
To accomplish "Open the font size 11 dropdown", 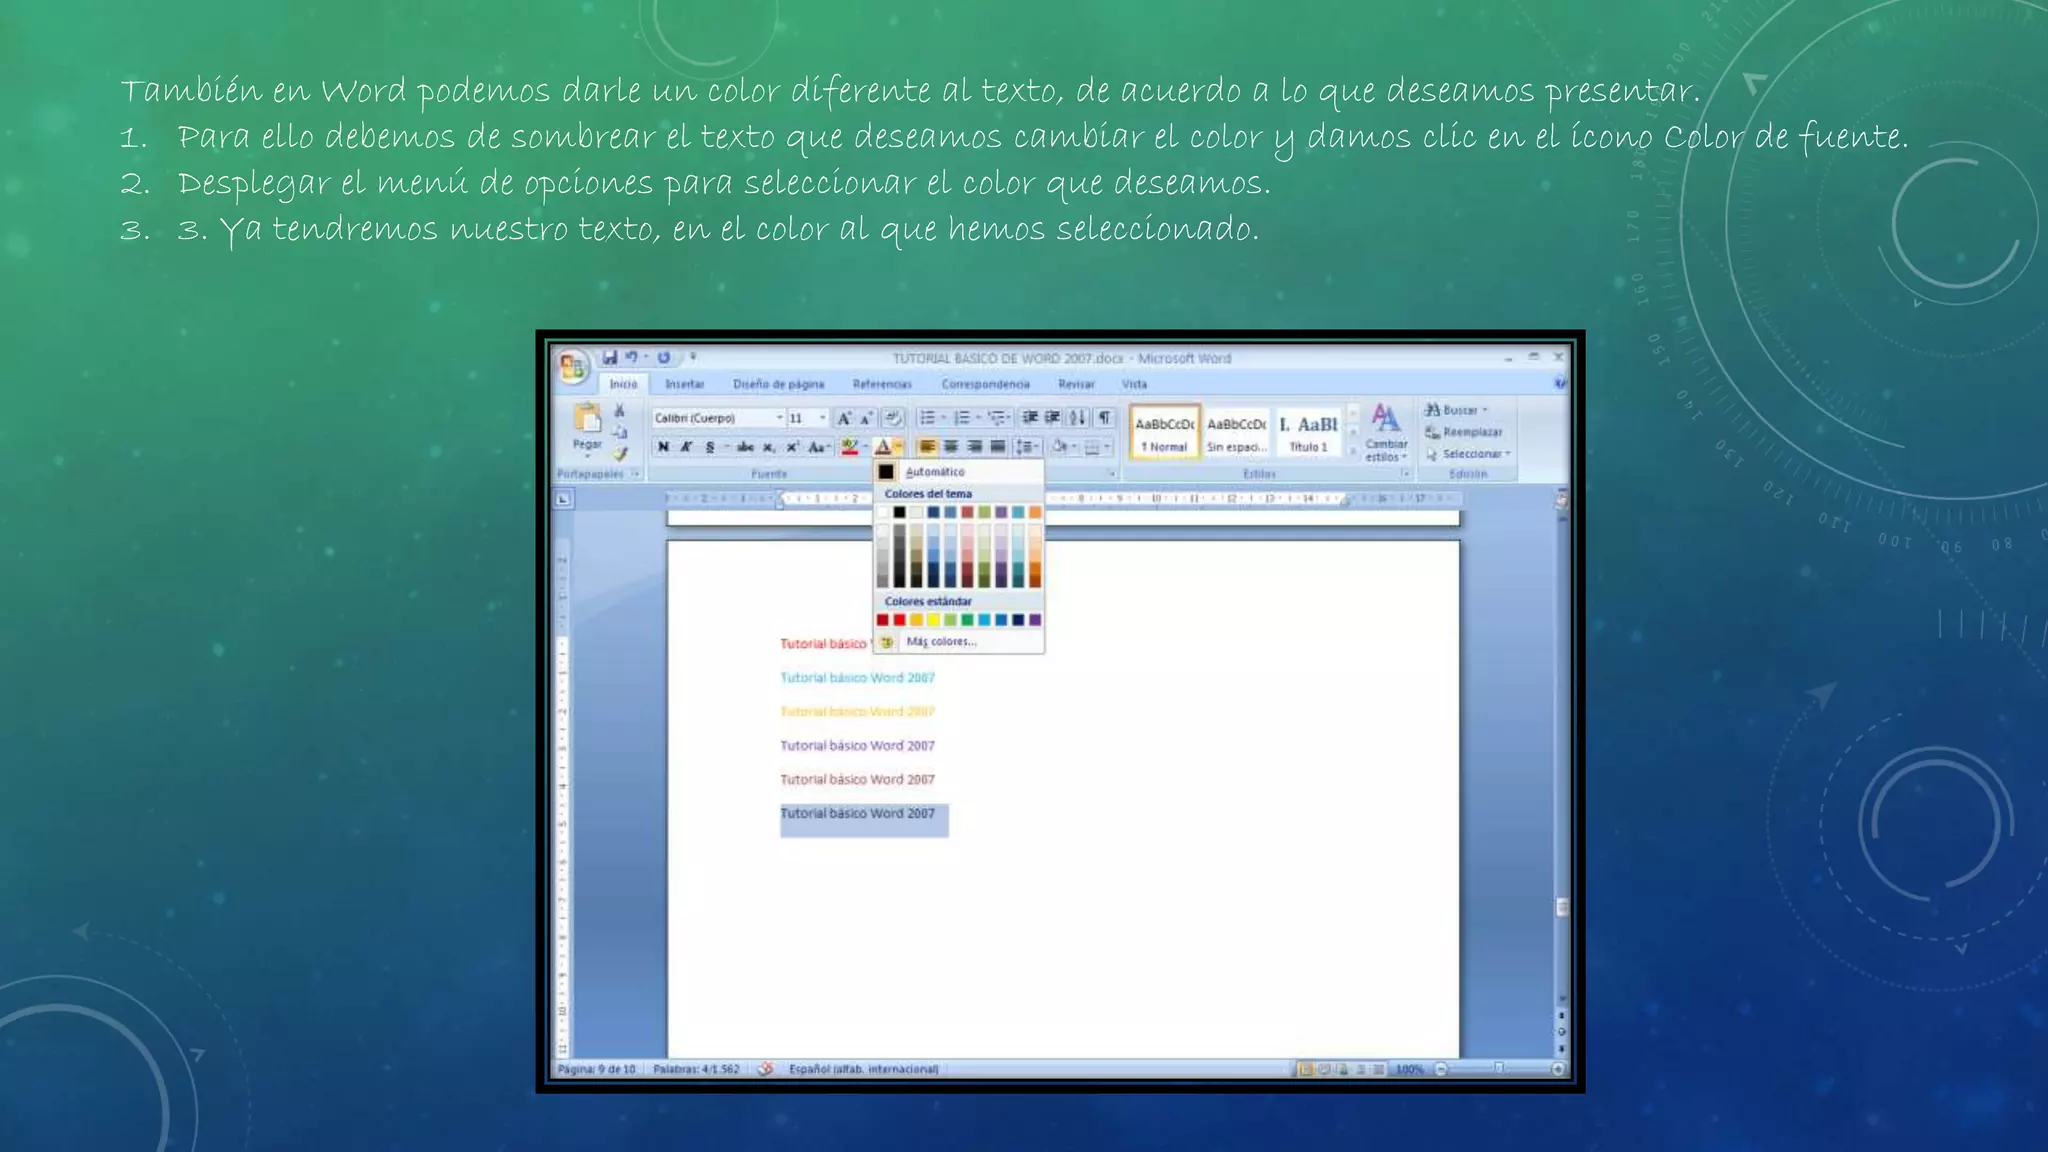I will (823, 418).
